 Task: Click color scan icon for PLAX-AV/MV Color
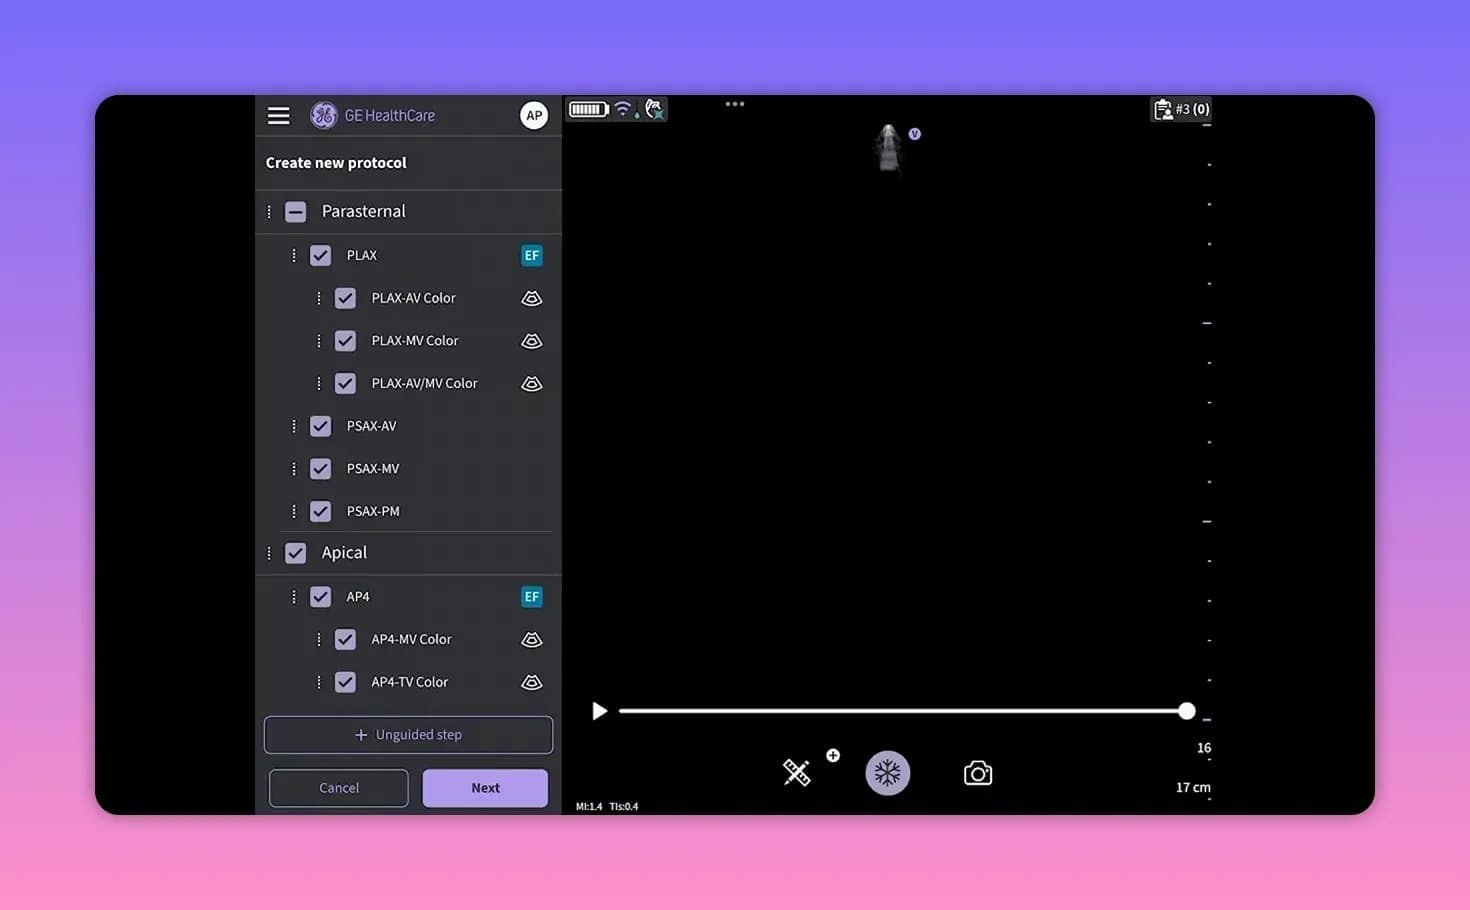tap(532, 384)
